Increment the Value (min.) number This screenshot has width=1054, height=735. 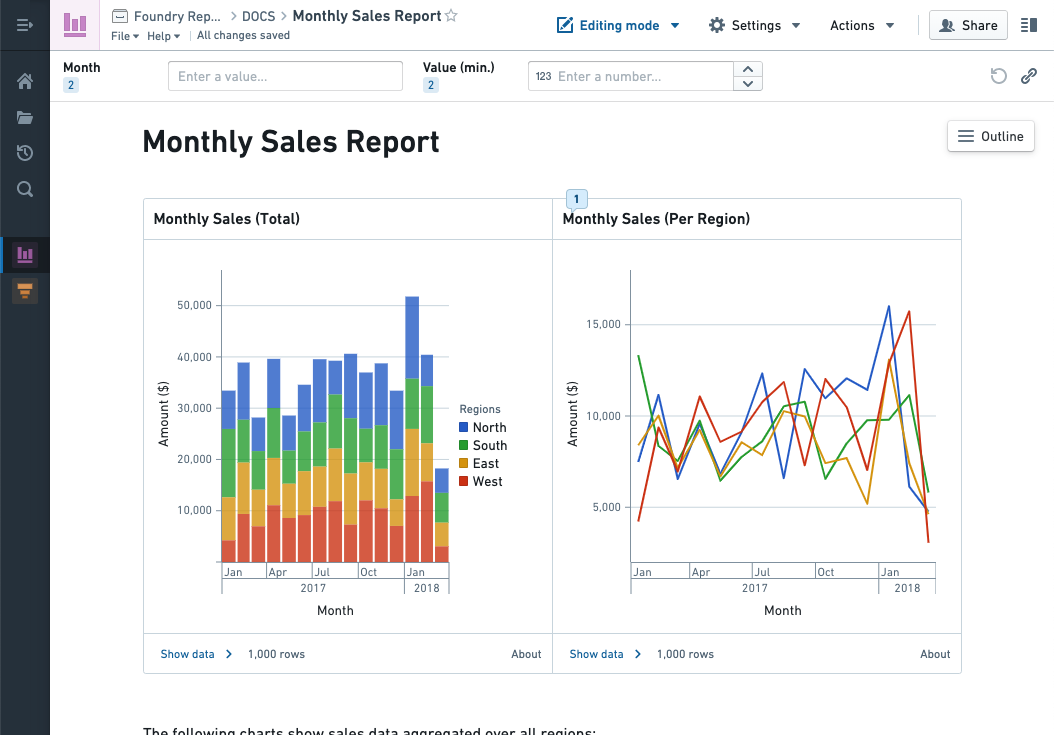pos(747,69)
